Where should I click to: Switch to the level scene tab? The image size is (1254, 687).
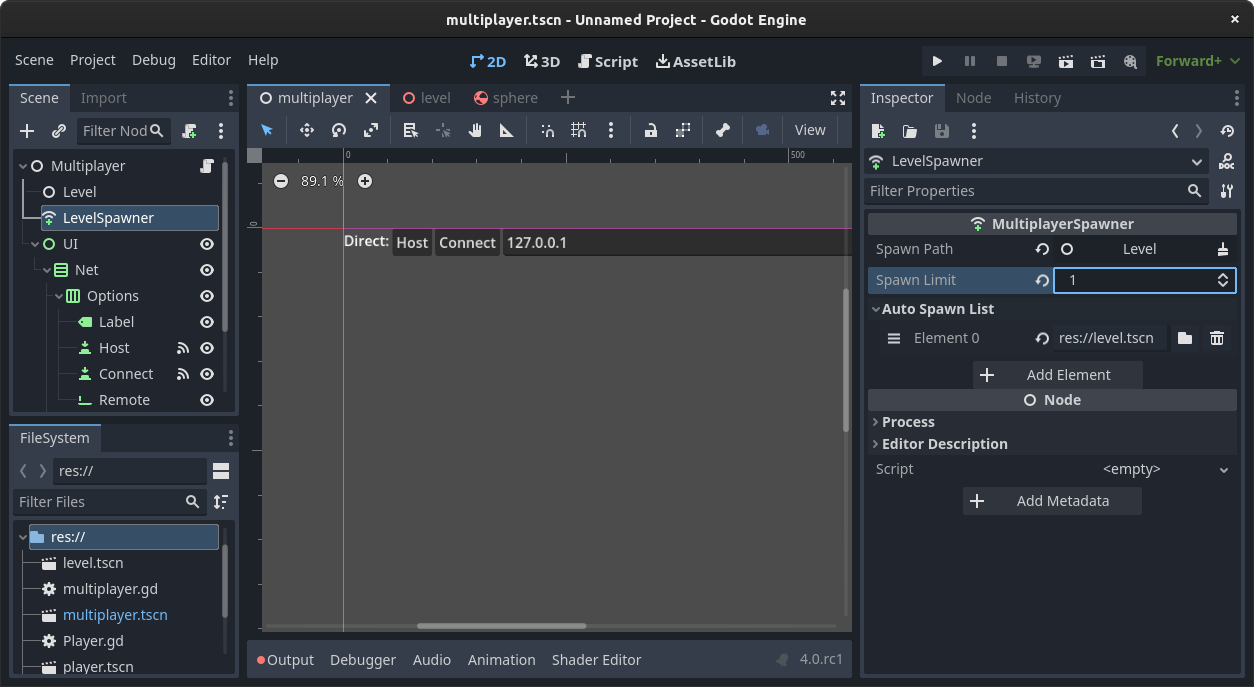pyautogui.click(x=427, y=97)
